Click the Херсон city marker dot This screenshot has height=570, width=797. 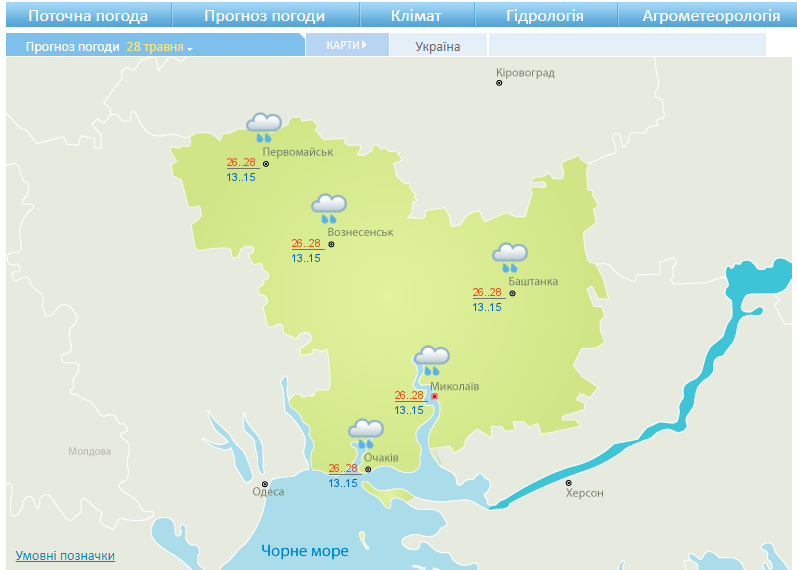569,482
